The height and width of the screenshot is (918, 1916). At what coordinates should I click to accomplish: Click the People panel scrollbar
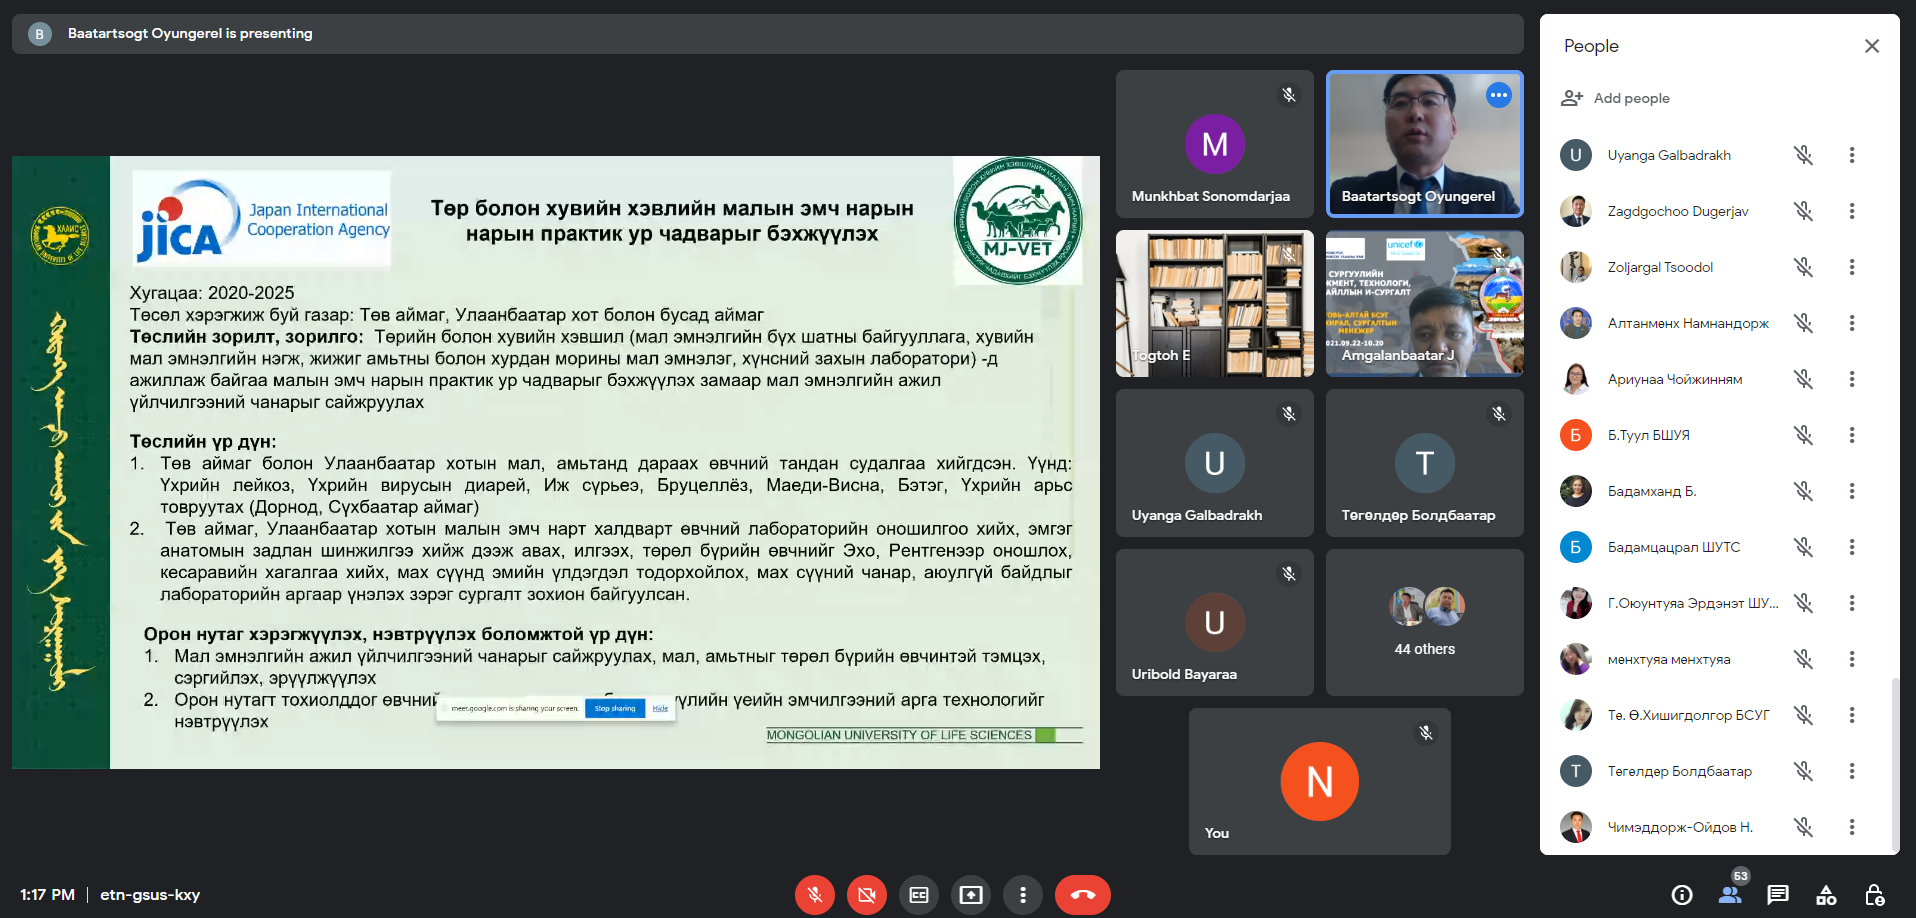1893,760
